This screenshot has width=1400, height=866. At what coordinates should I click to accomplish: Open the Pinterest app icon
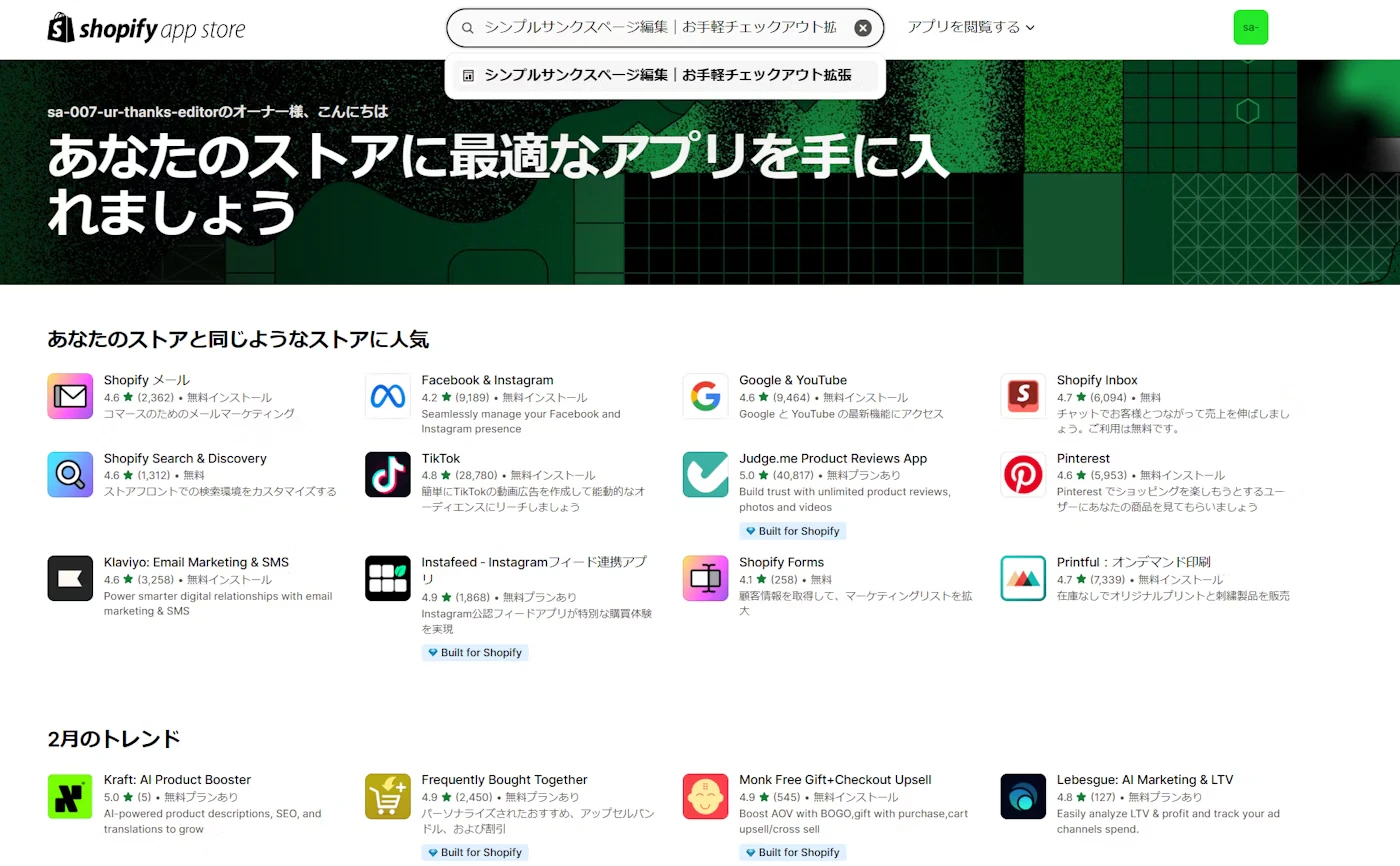point(1023,474)
